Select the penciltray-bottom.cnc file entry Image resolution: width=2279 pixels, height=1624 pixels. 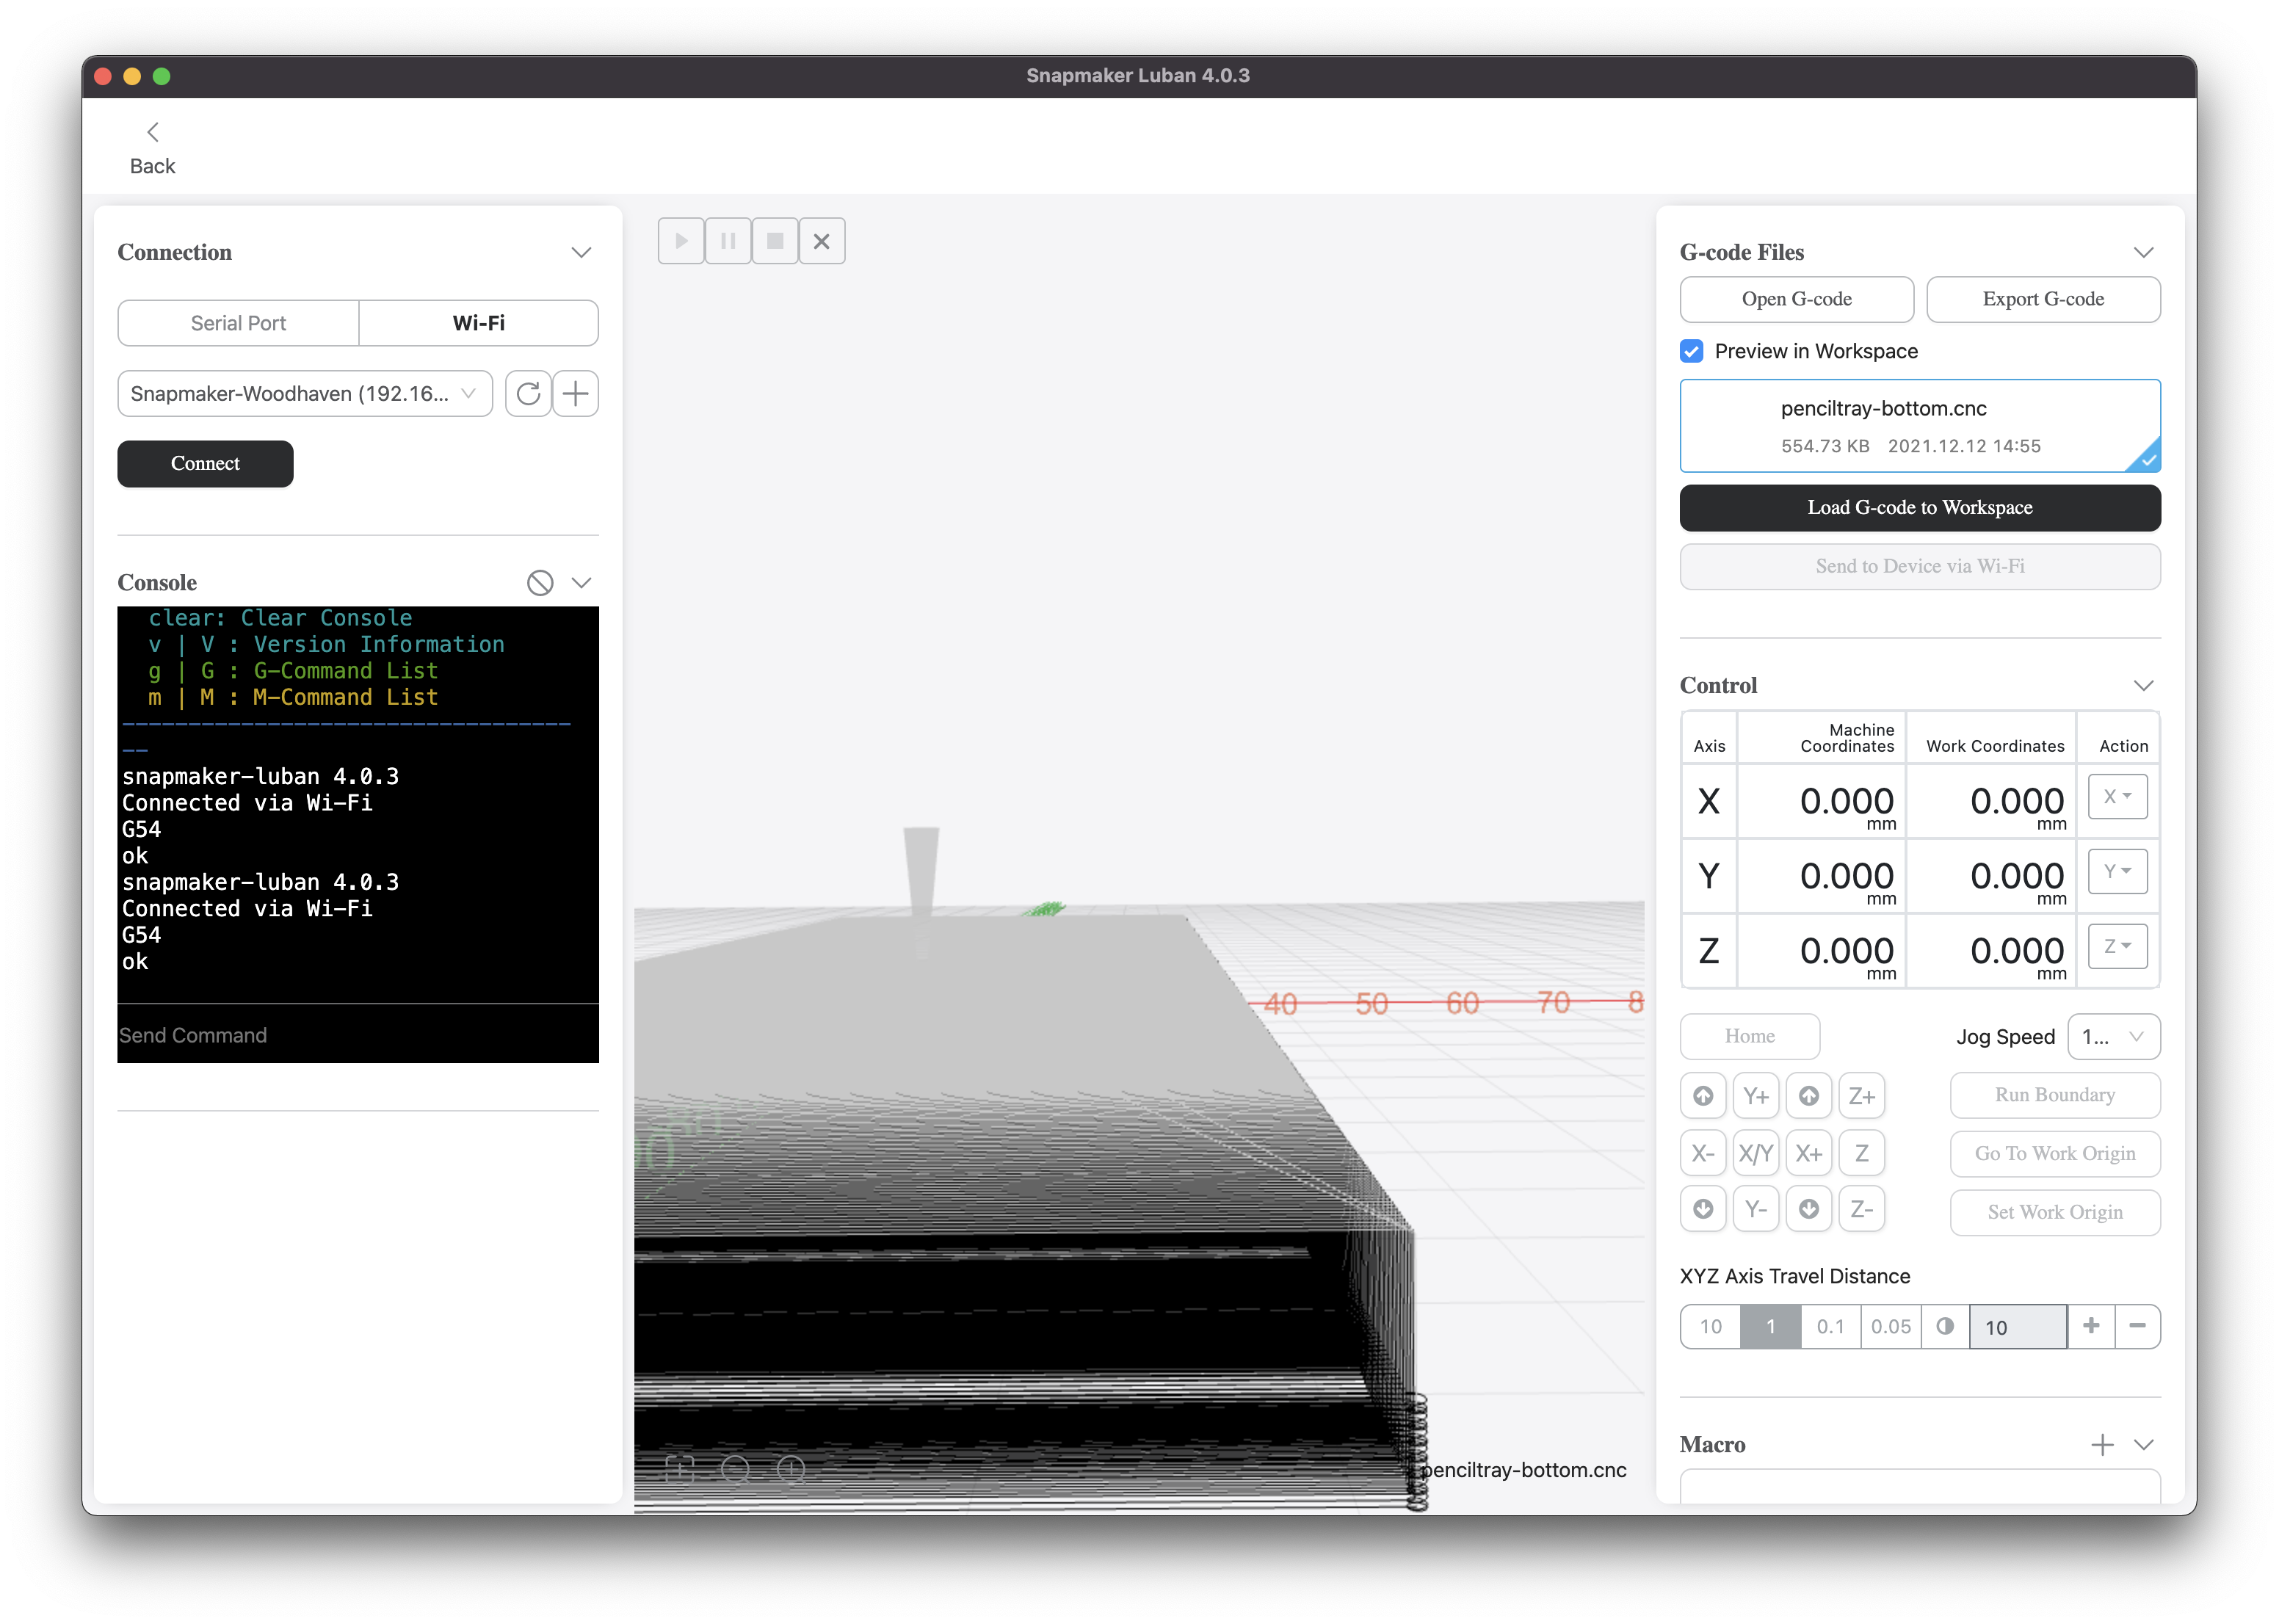[1919, 426]
